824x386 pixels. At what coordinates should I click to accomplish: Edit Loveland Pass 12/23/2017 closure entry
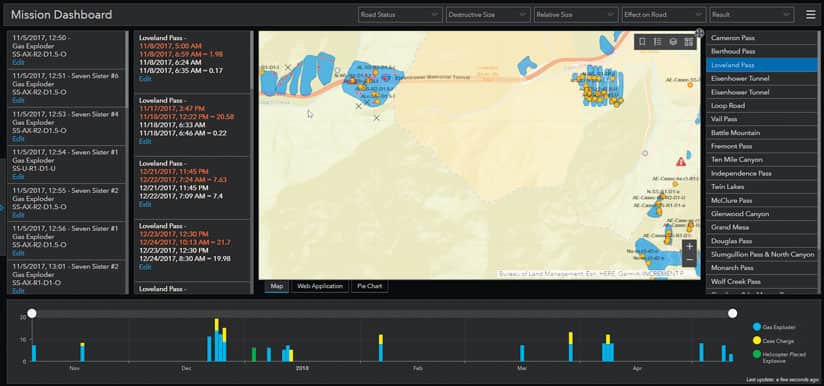pyautogui.click(x=145, y=267)
